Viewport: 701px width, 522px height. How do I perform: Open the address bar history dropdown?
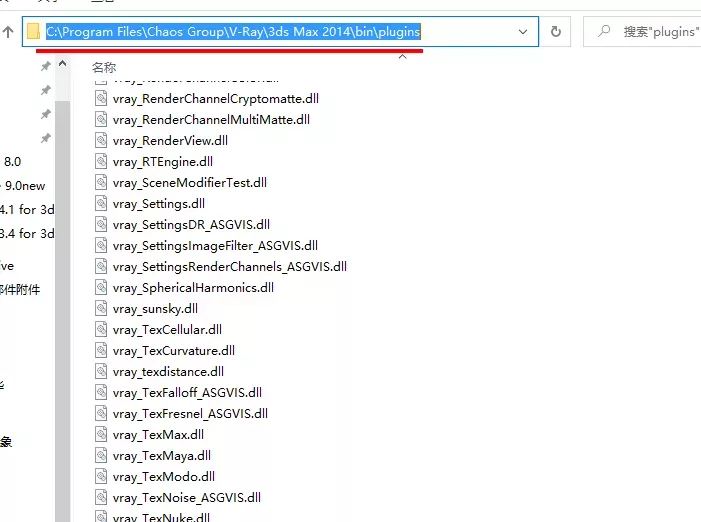coord(523,32)
